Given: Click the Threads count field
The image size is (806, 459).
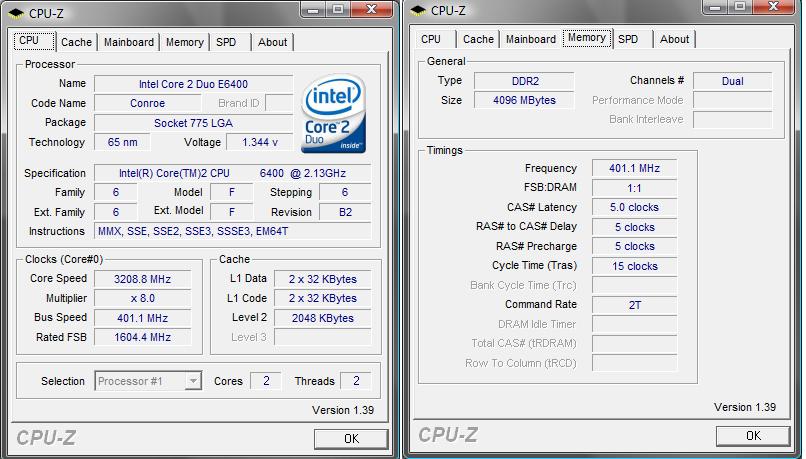Looking at the screenshot, I should pos(356,381).
